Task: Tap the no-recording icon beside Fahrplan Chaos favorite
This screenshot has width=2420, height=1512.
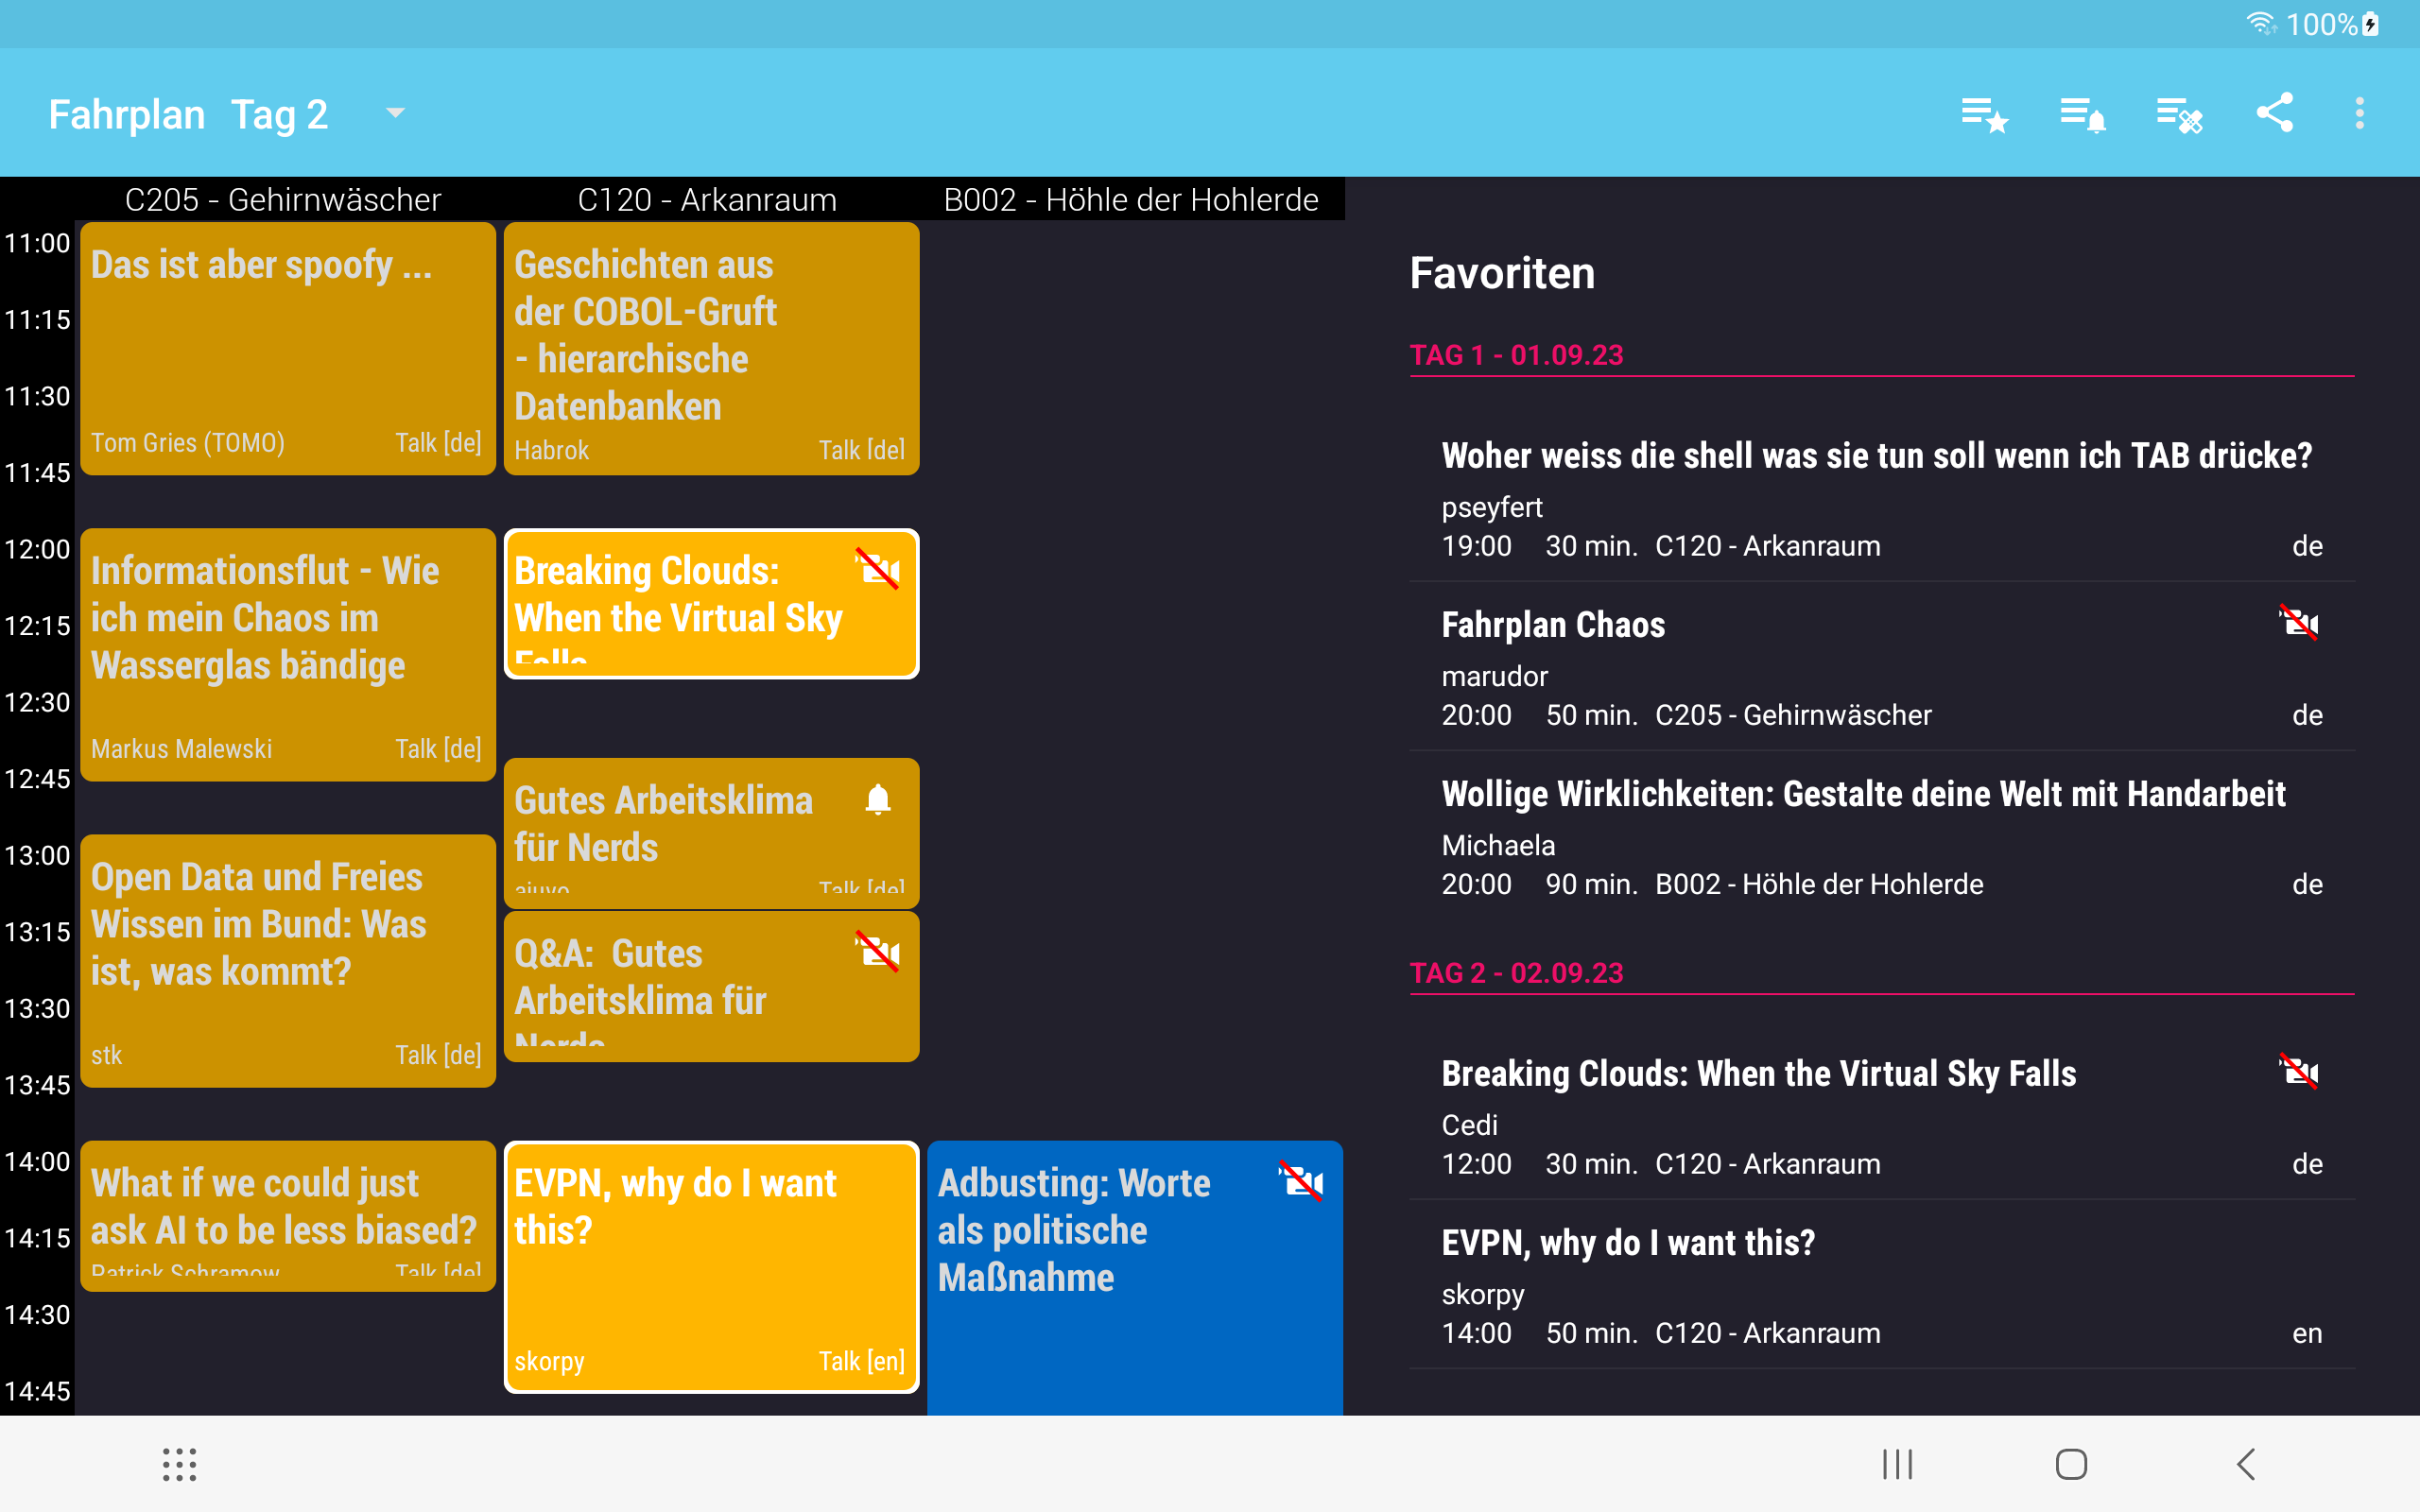Action: [x=2298, y=622]
